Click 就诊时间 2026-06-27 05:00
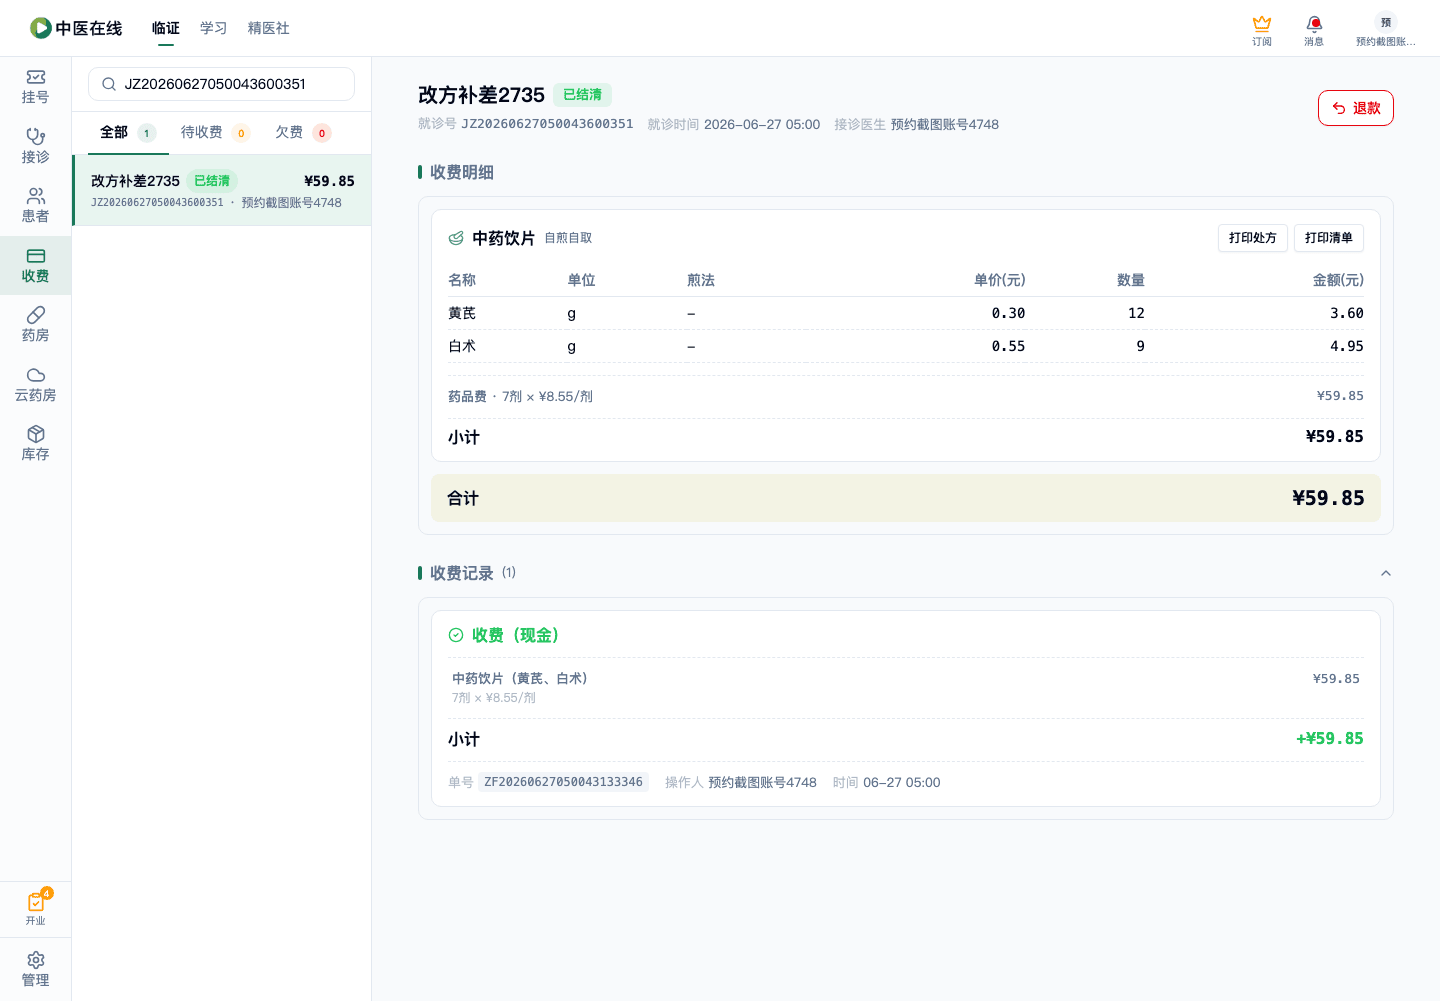 734,124
